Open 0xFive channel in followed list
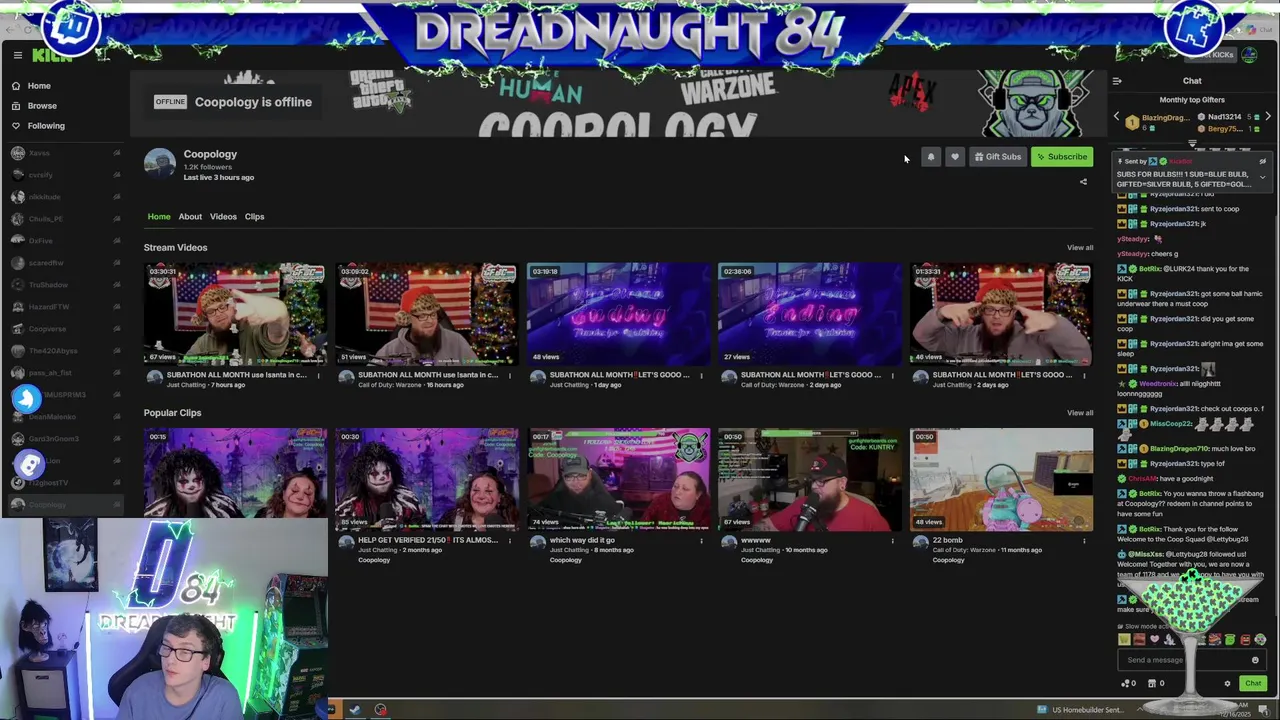The height and width of the screenshot is (720, 1280). [x=65, y=241]
